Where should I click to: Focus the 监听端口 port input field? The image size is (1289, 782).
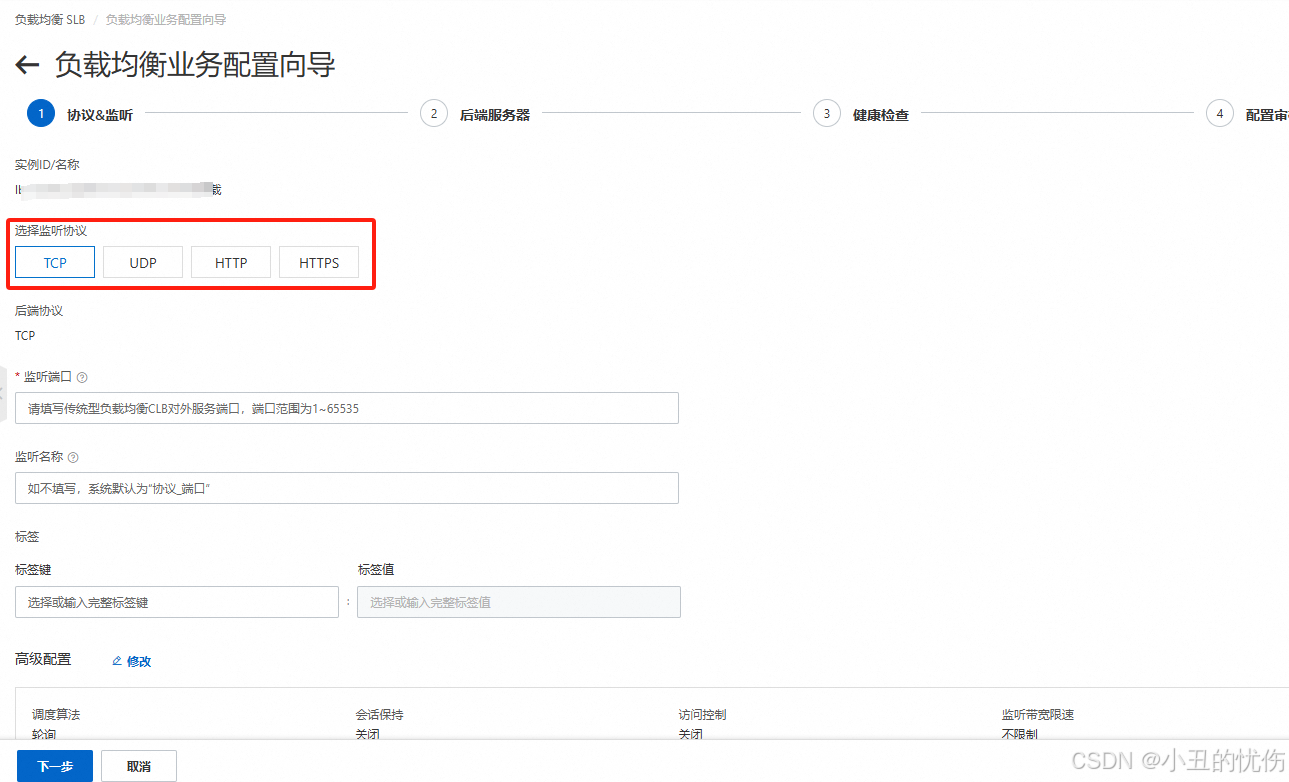(347, 408)
